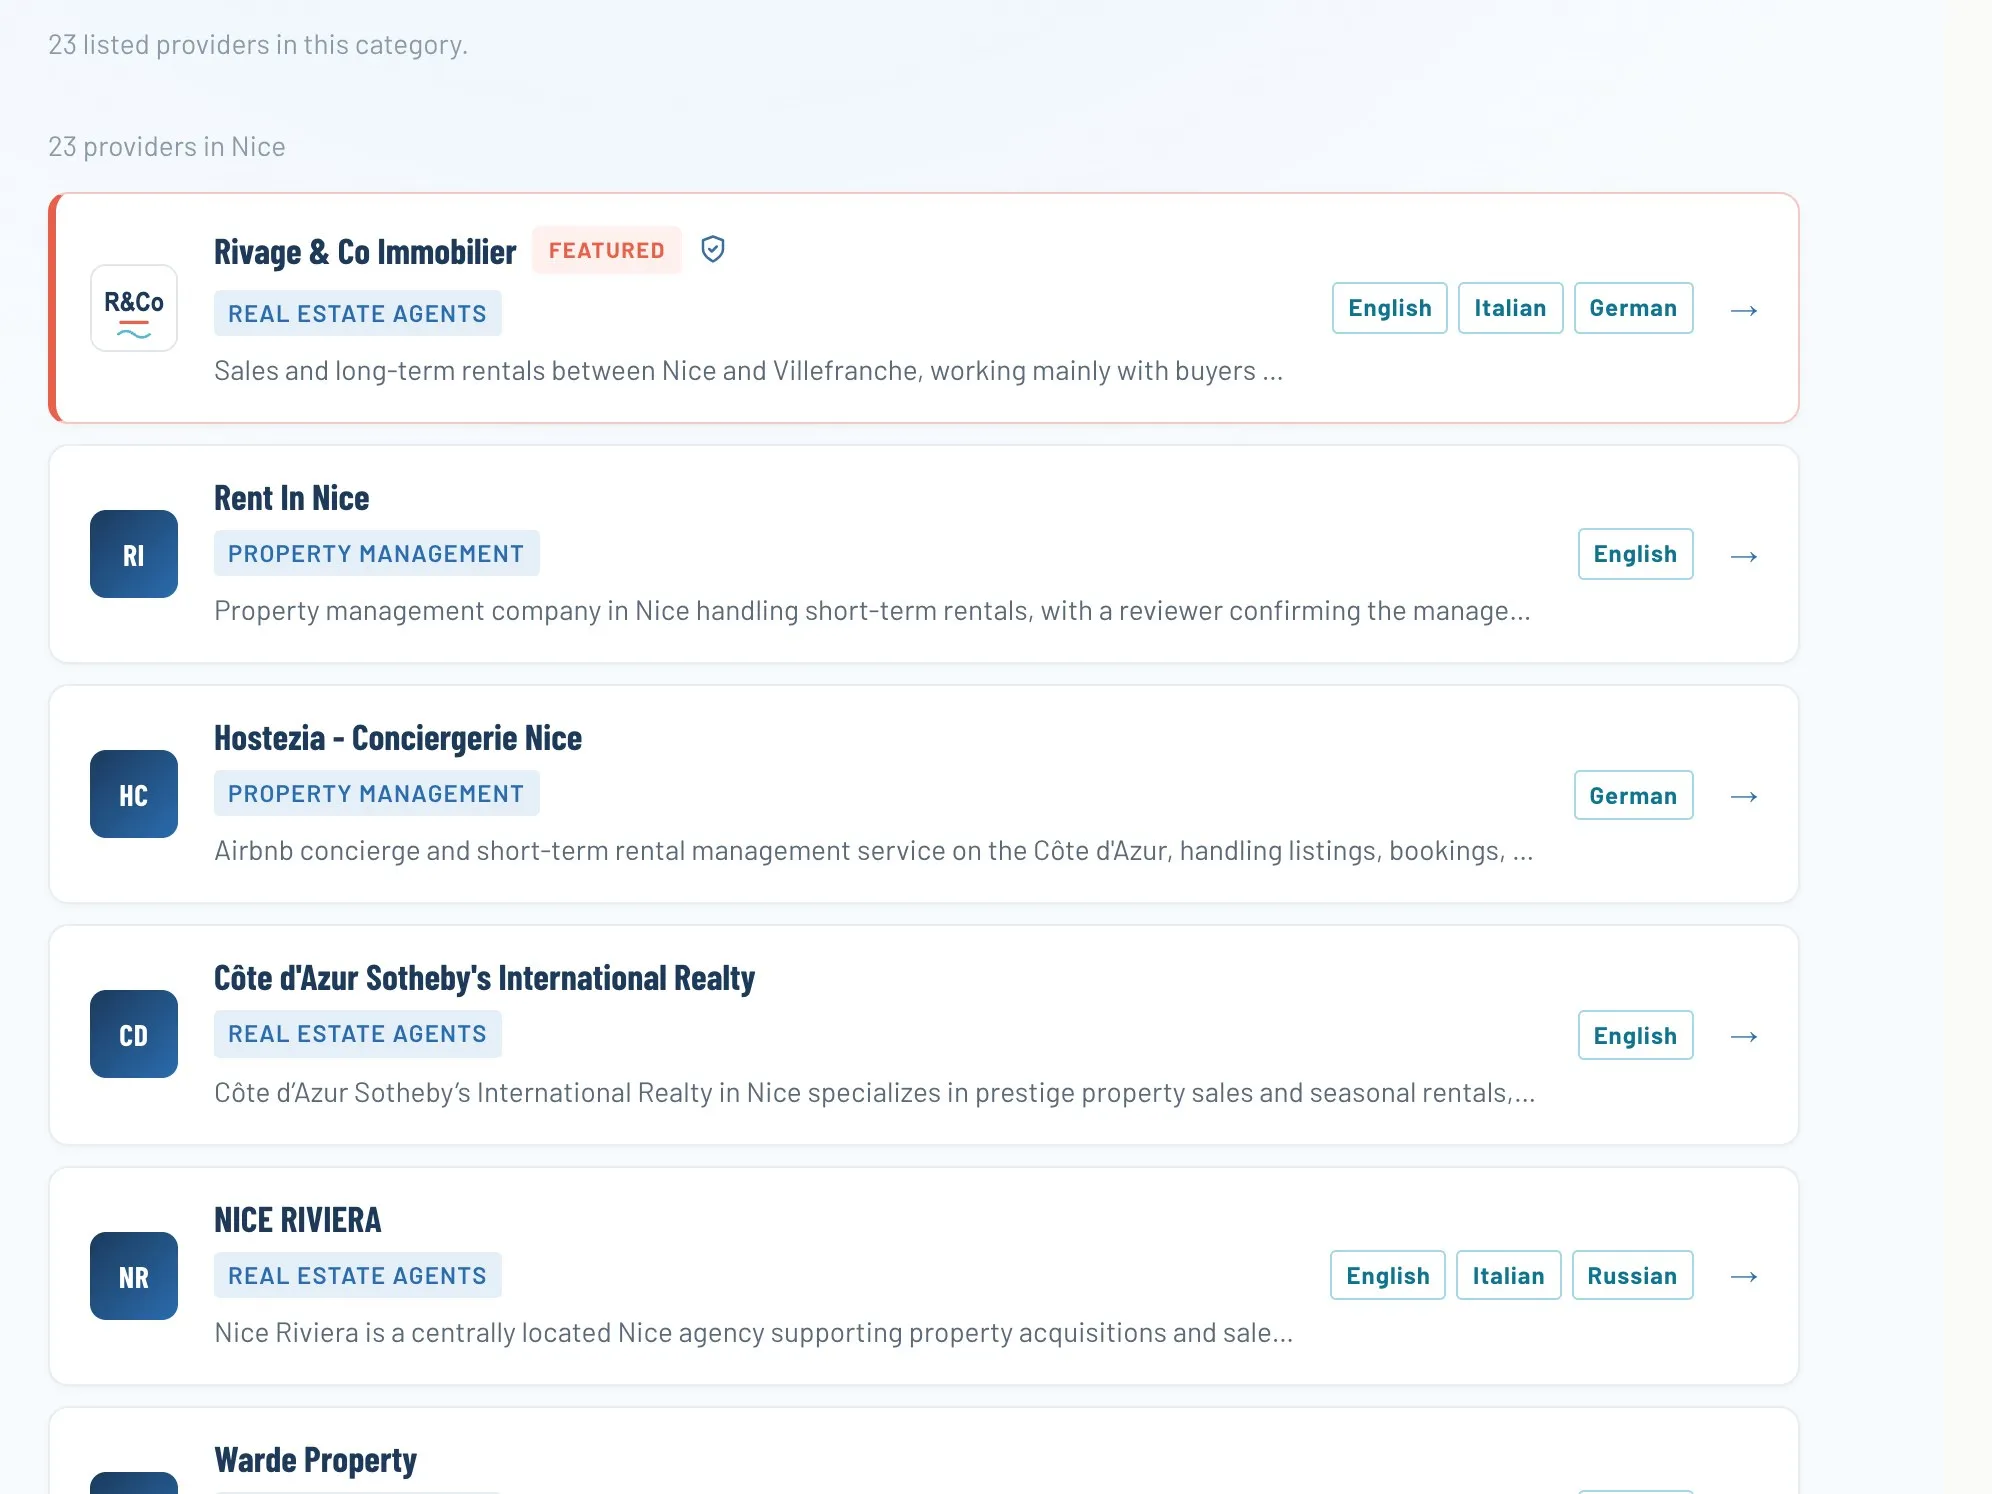
Task: Open Rent In Nice via arrow
Action: point(1744,556)
